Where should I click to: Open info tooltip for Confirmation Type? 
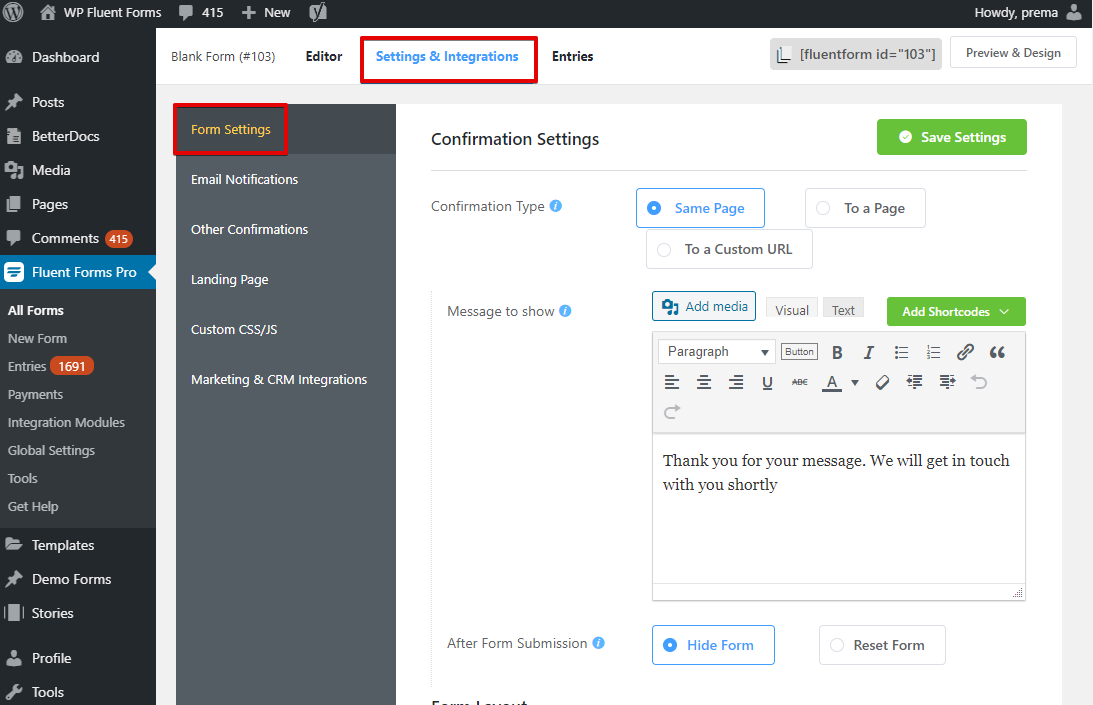(x=556, y=206)
